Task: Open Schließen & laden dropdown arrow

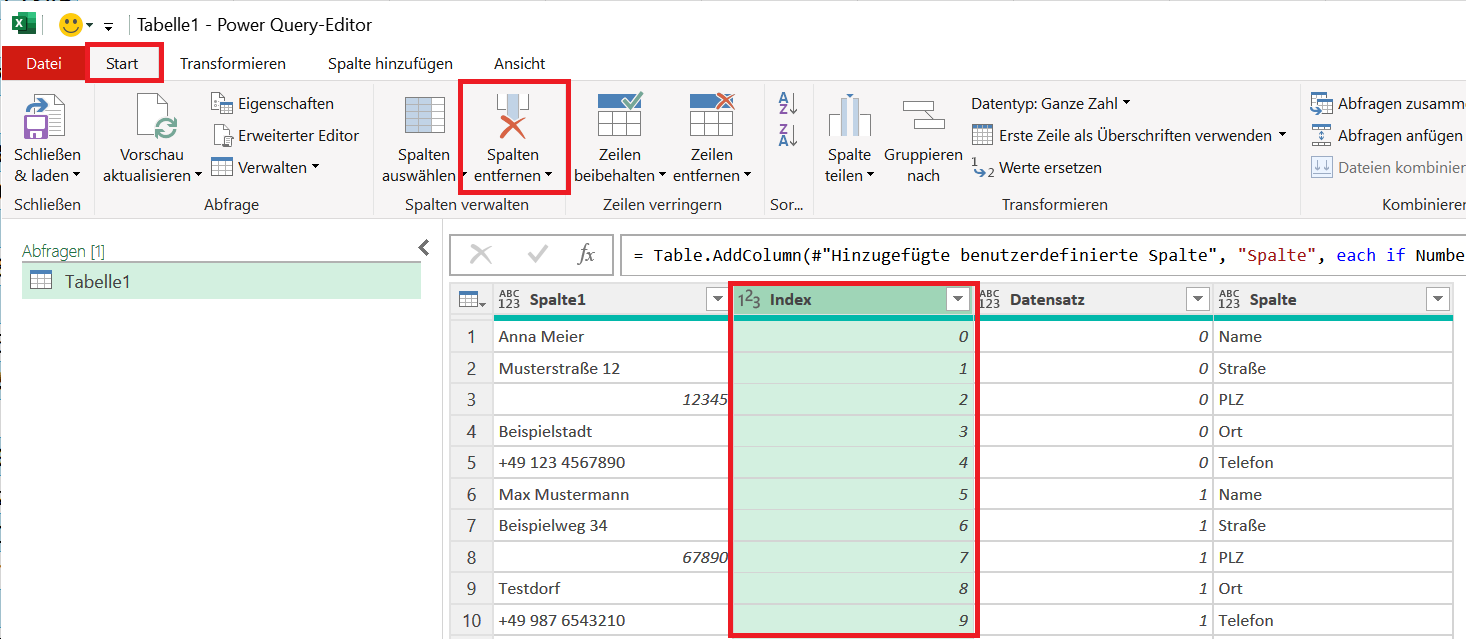Action: click(x=76, y=176)
